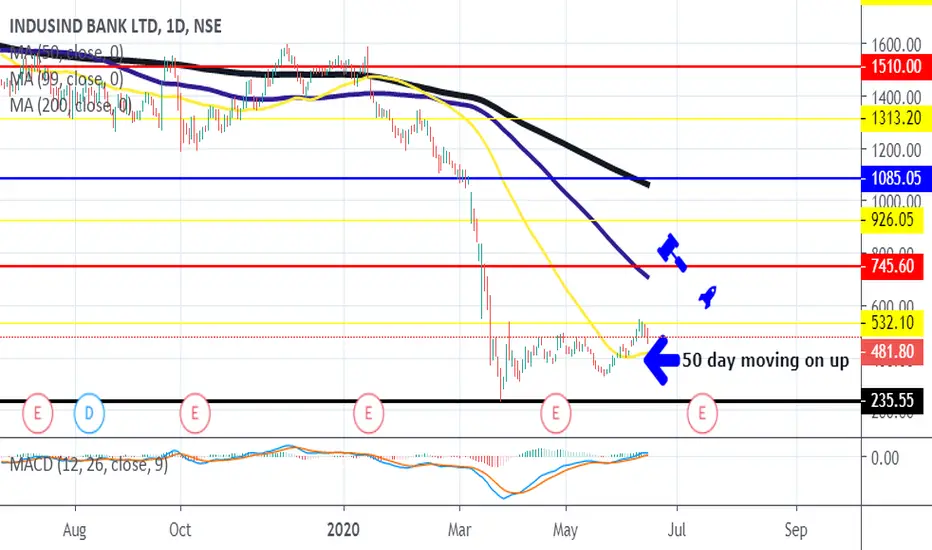The height and width of the screenshot is (550, 932).
Task: Click the black 235.55 price label
Action: tap(892, 401)
